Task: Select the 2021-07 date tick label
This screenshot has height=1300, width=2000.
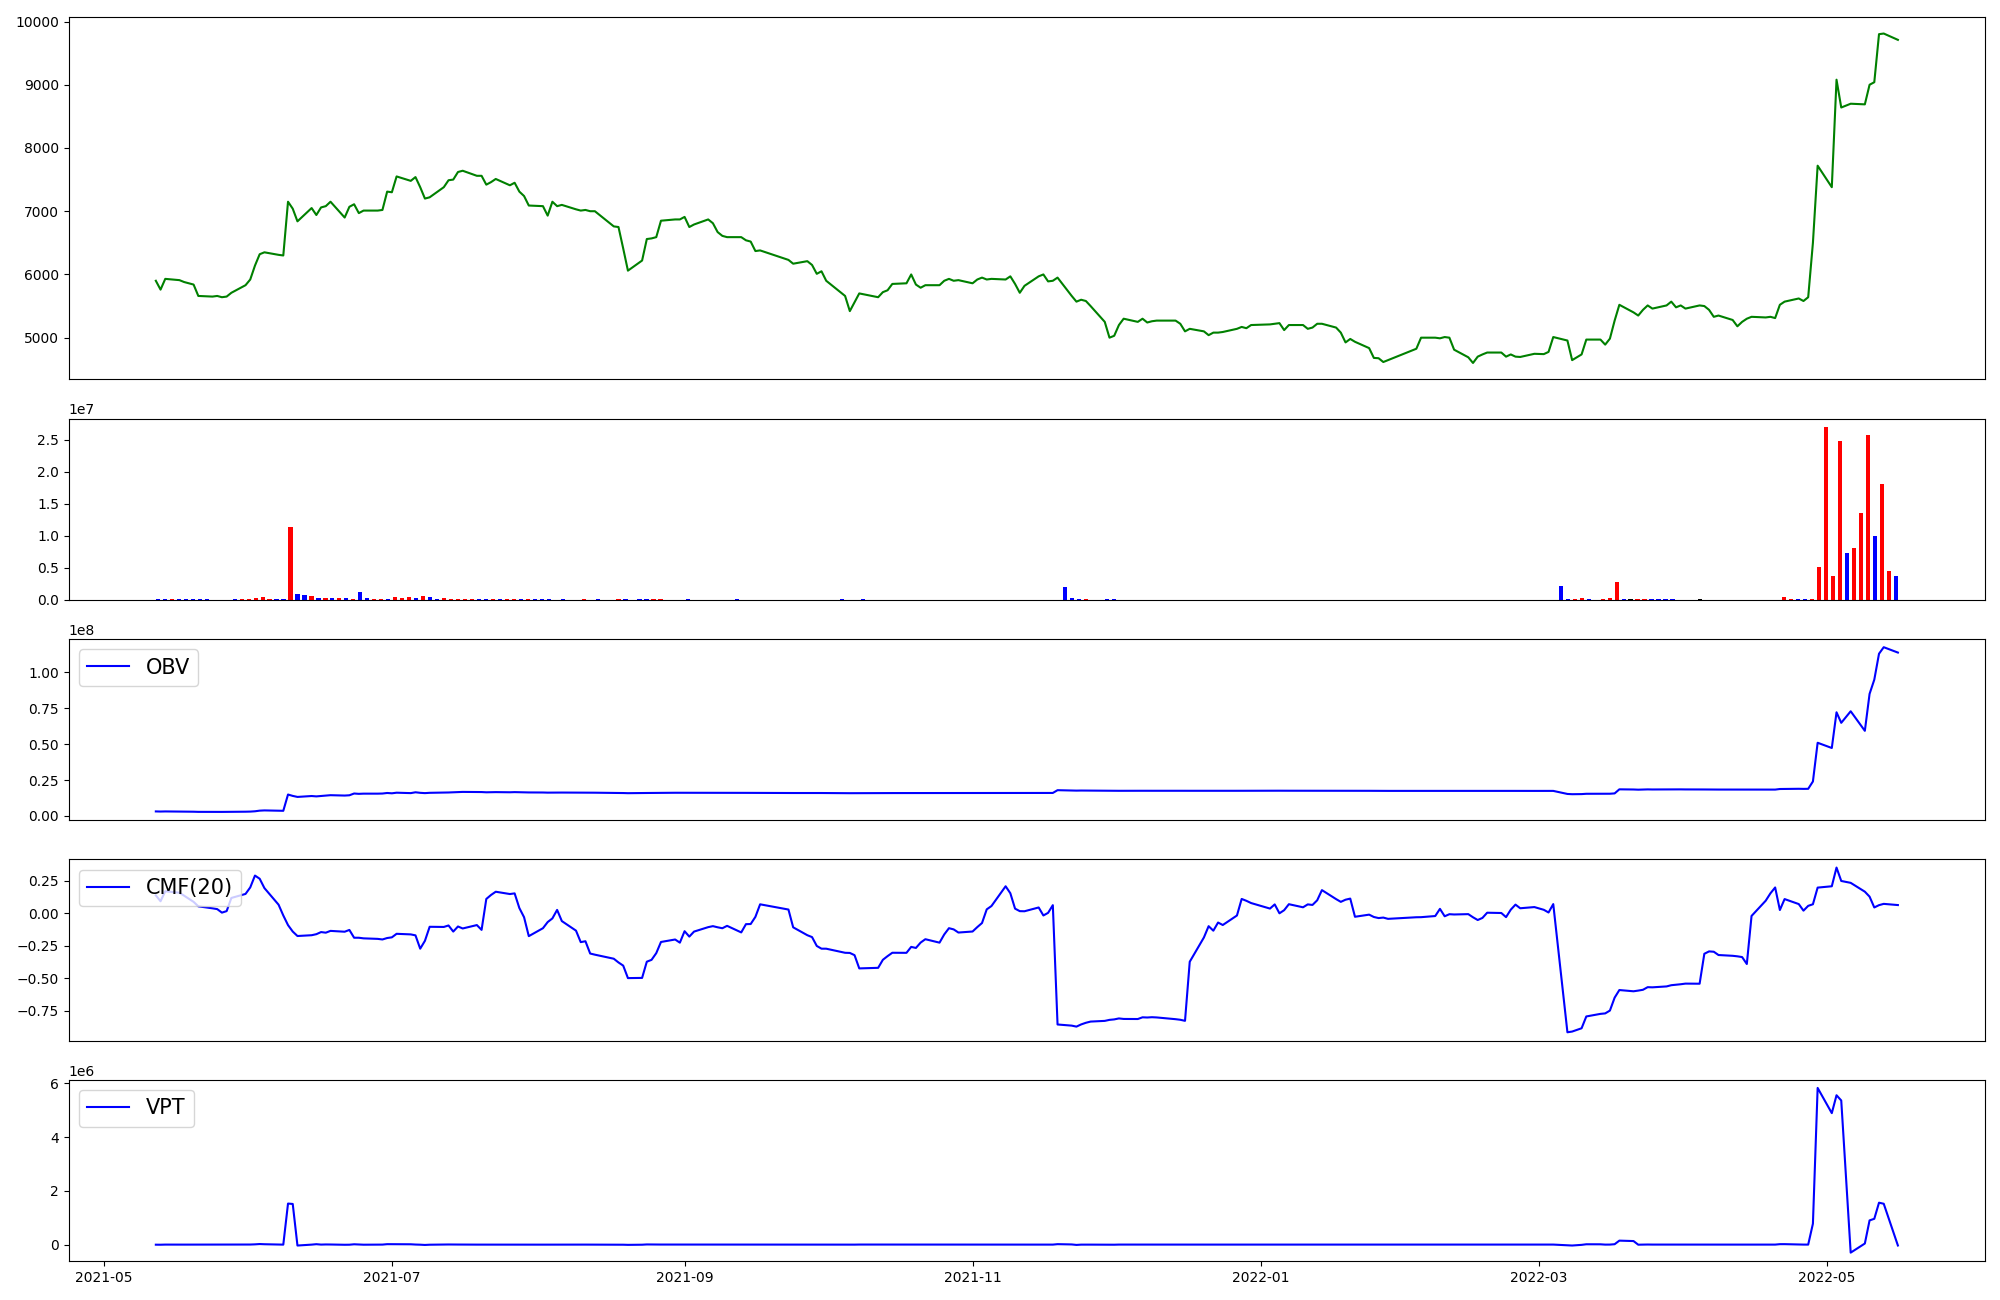Action: click(x=392, y=1277)
